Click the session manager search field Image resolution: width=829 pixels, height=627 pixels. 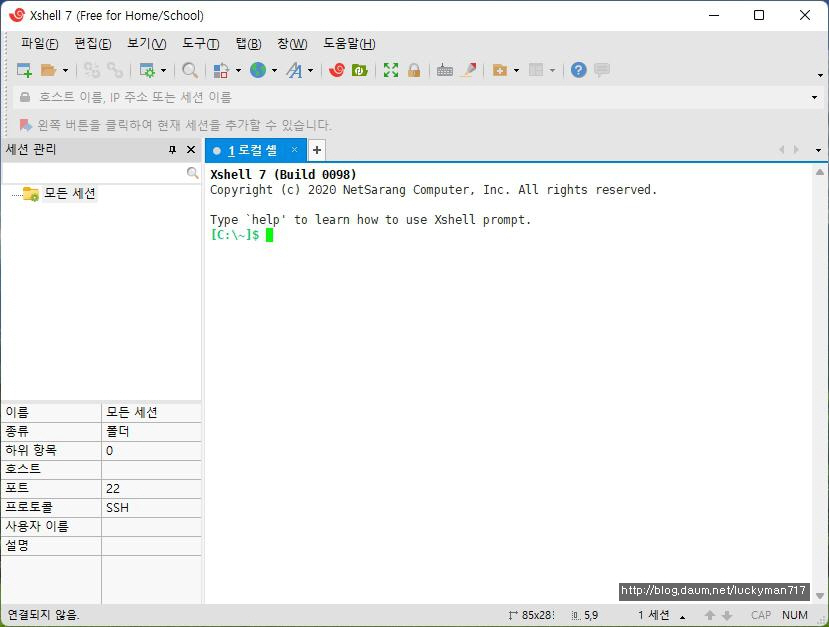[x=94, y=173]
